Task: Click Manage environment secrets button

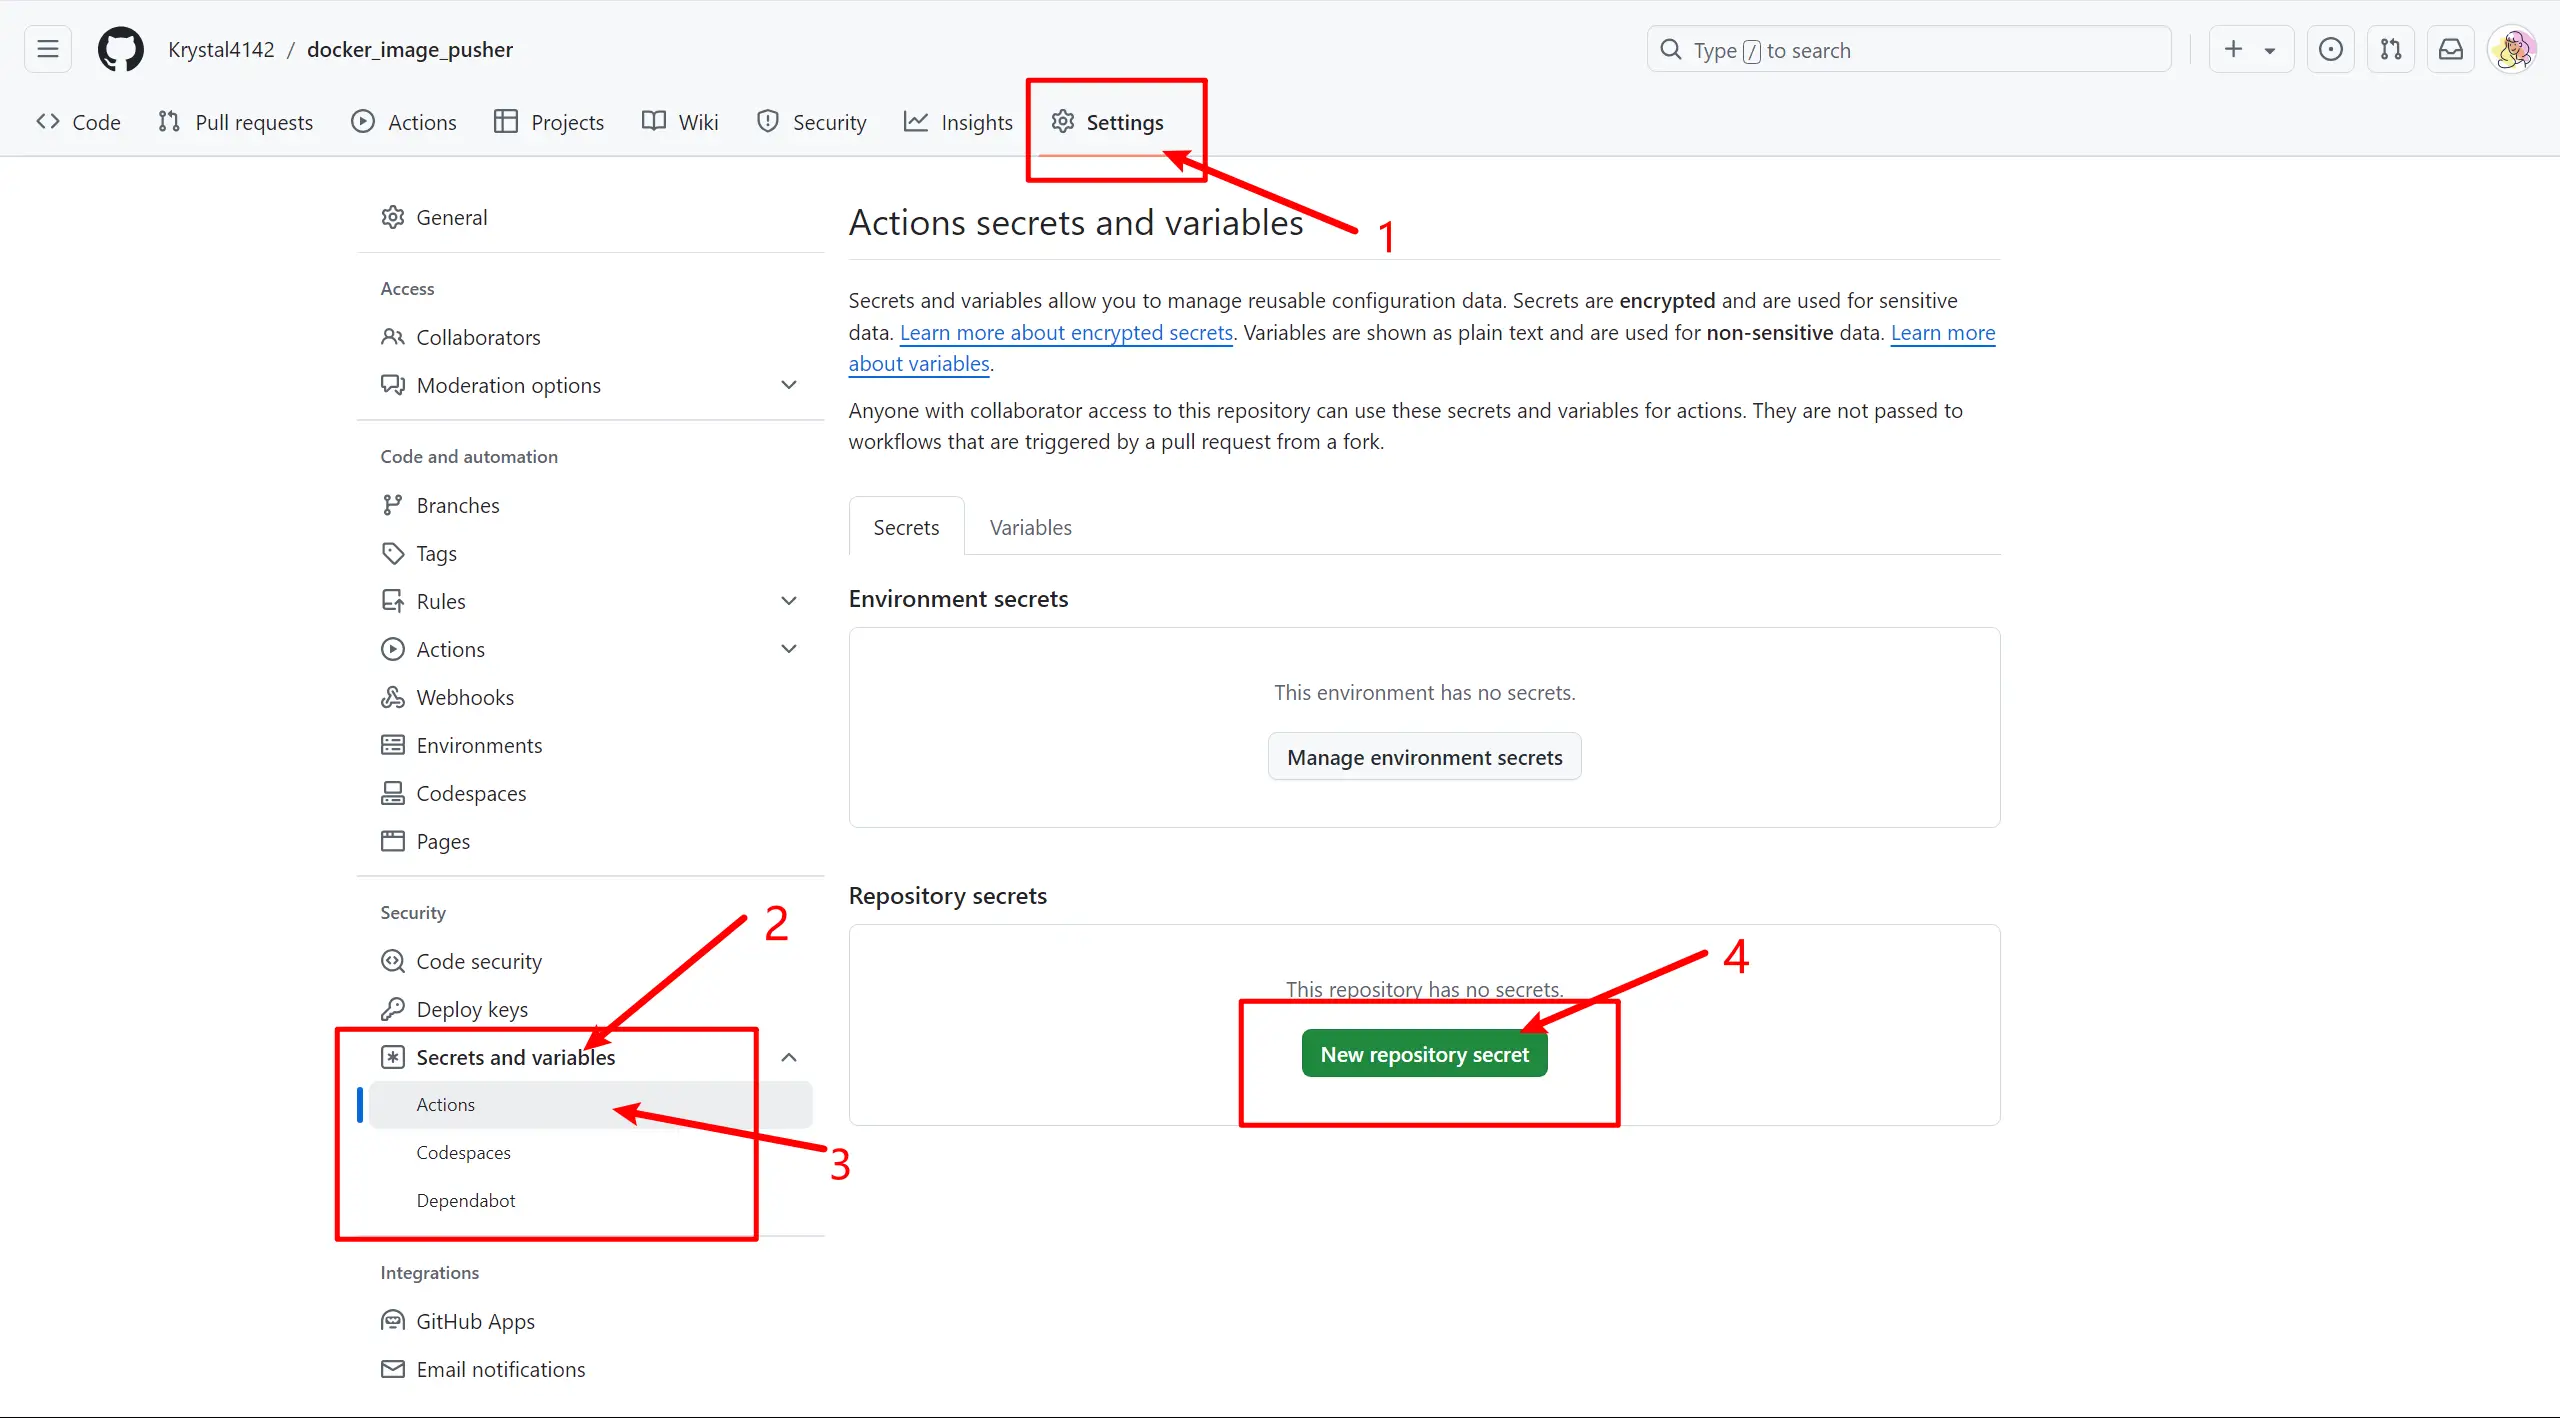Action: click(1424, 757)
